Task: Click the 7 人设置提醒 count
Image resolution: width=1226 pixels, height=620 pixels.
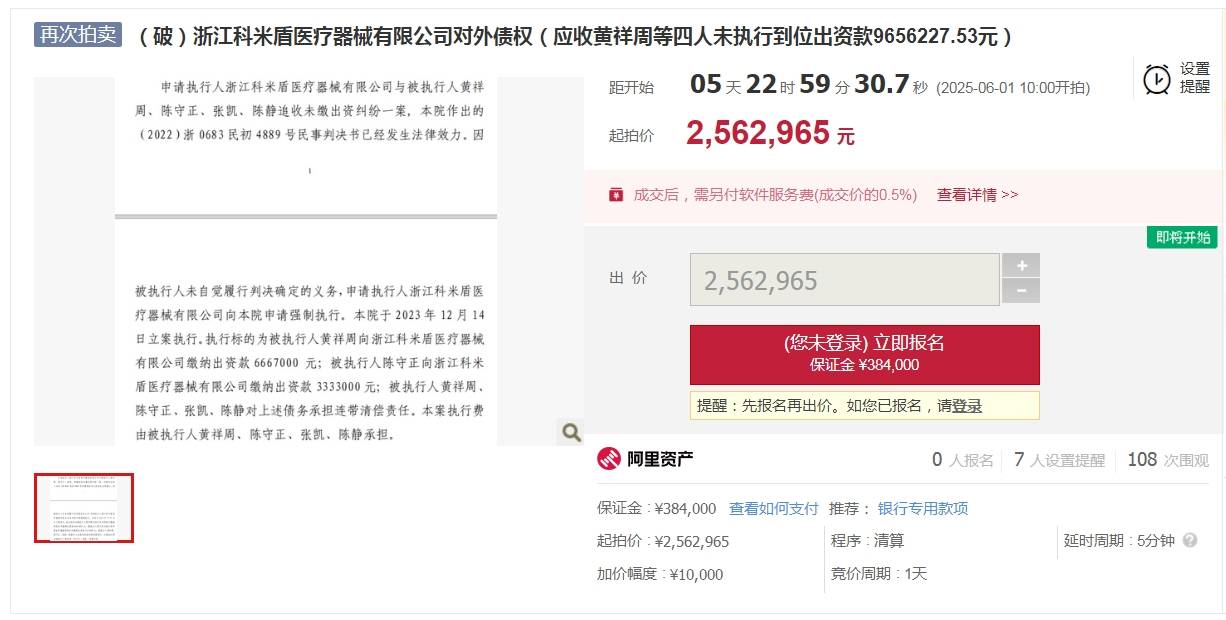Action: (1060, 460)
